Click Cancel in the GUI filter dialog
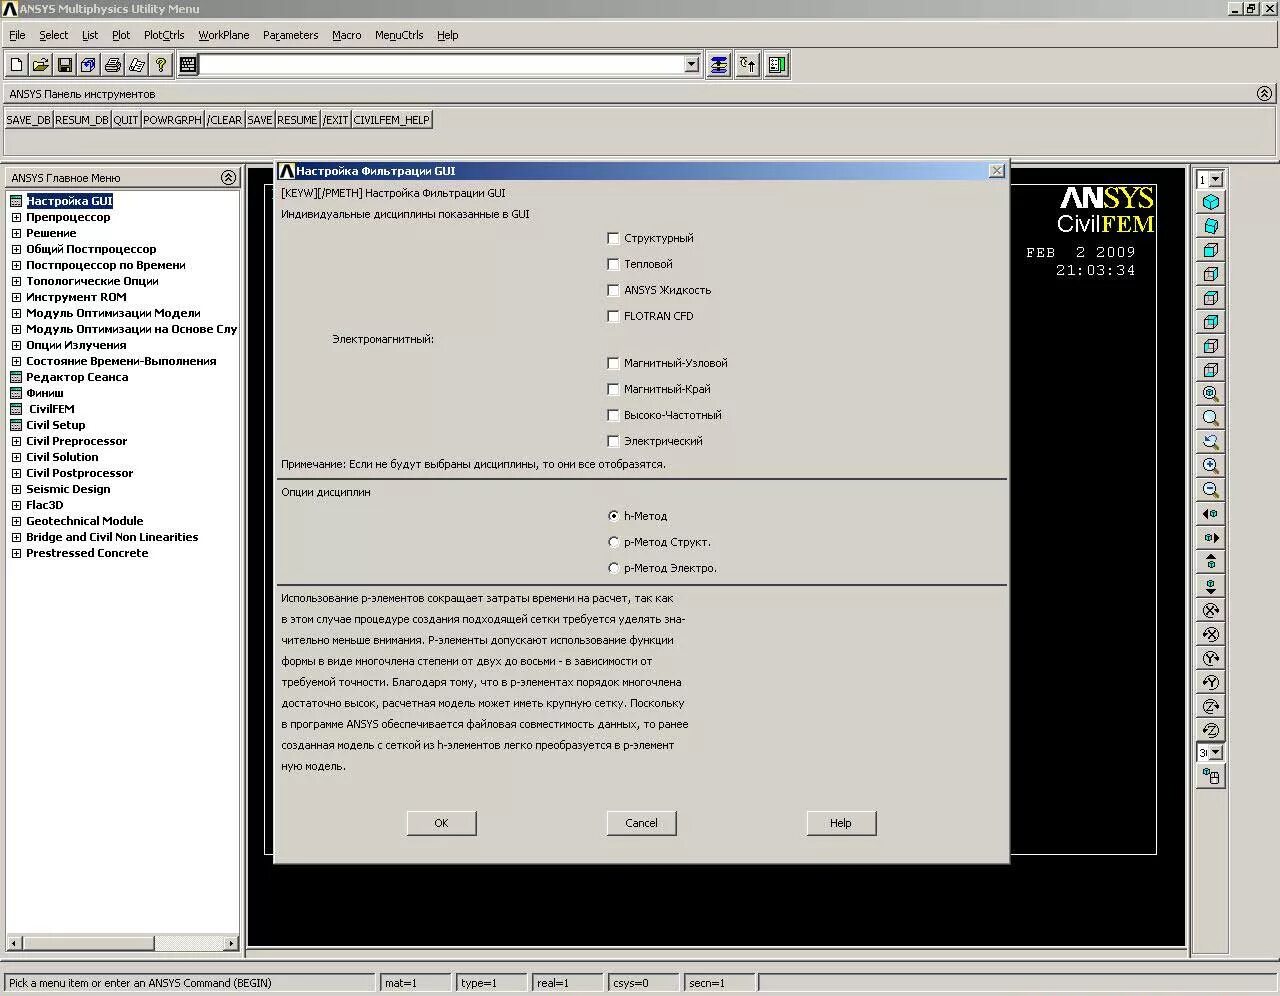1280x996 pixels. 641,823
